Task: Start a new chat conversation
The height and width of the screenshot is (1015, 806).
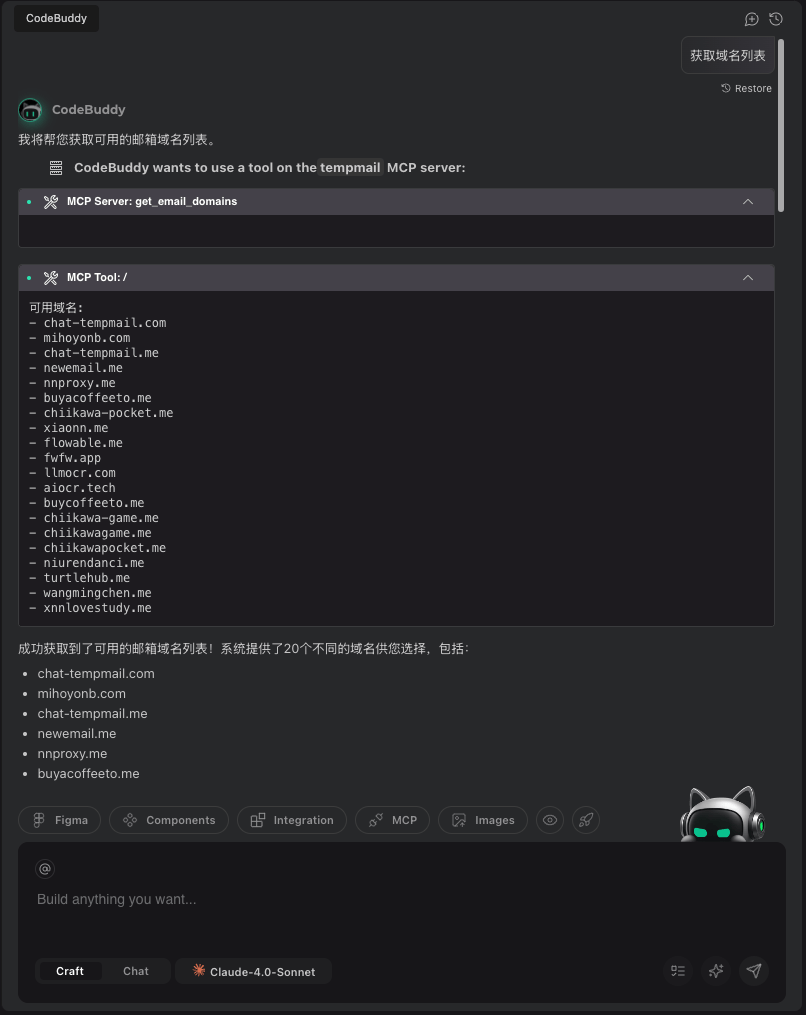Action: pos(752,19)
